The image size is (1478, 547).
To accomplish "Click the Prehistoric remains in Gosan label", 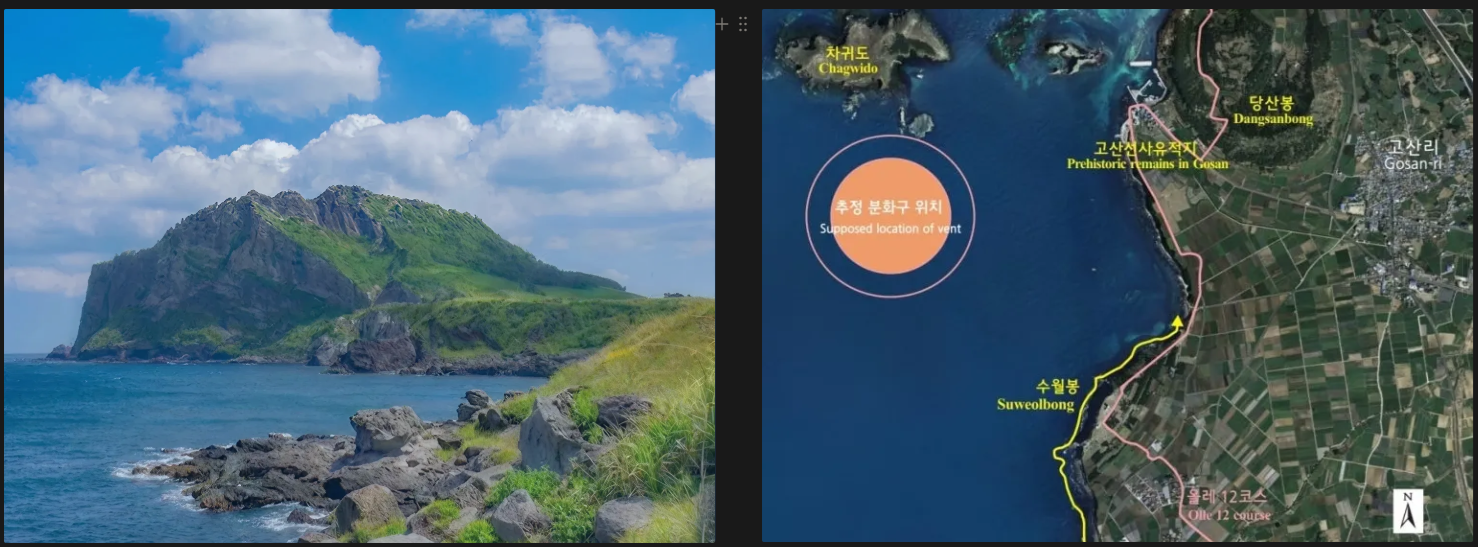I will pyautogui.click(x=1146, y=156).
